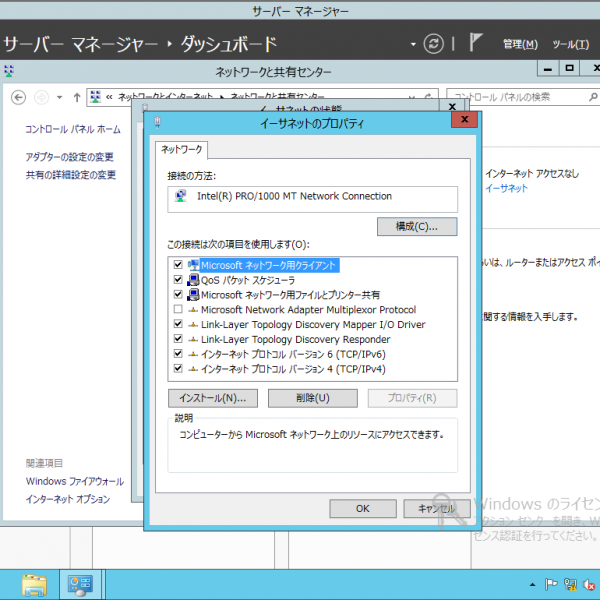Select the ネットワーク tab

coord(181,148)
